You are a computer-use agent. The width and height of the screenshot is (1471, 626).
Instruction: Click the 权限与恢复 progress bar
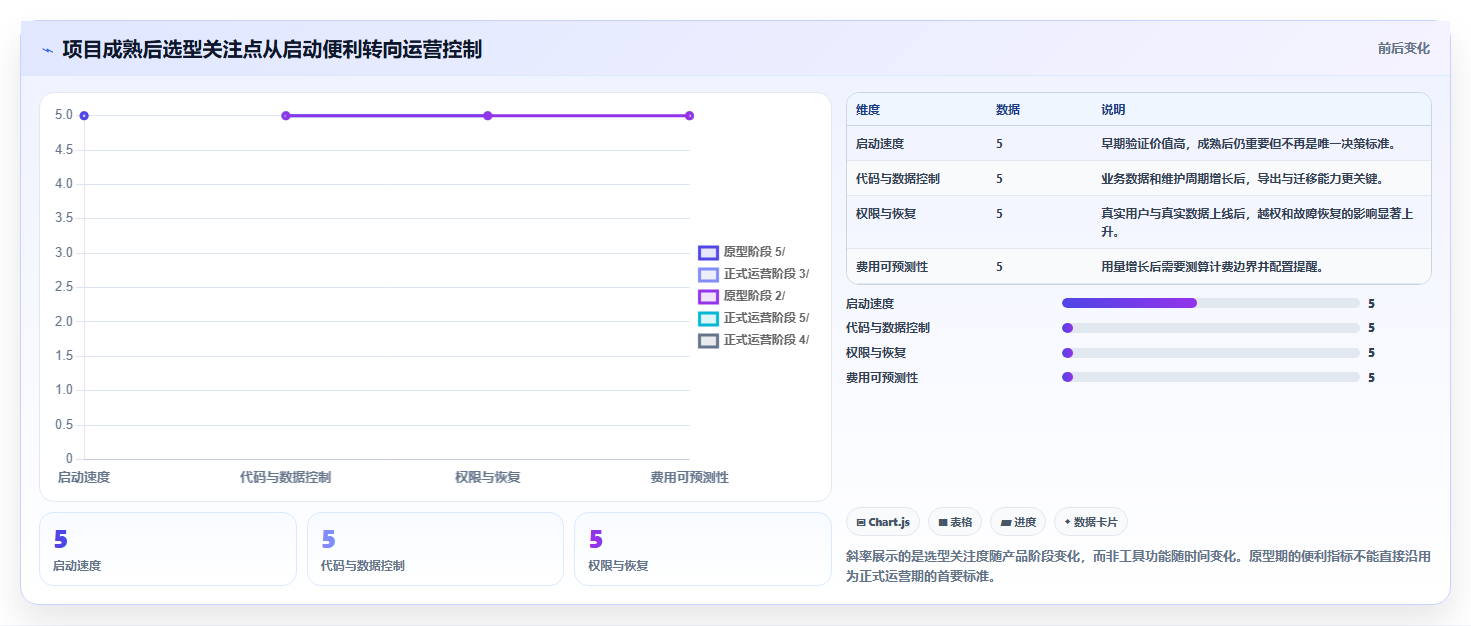click(x=1210, y=353)
